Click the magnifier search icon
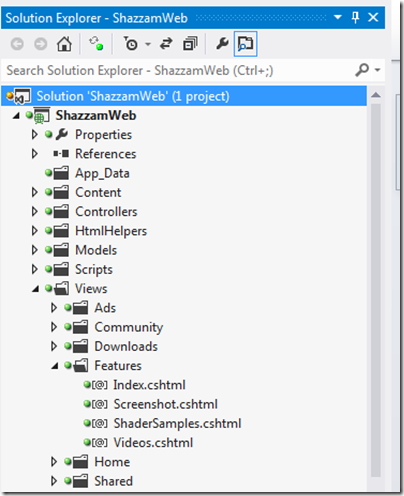Viewport: 404px width, 496px height. click(362, 70)
